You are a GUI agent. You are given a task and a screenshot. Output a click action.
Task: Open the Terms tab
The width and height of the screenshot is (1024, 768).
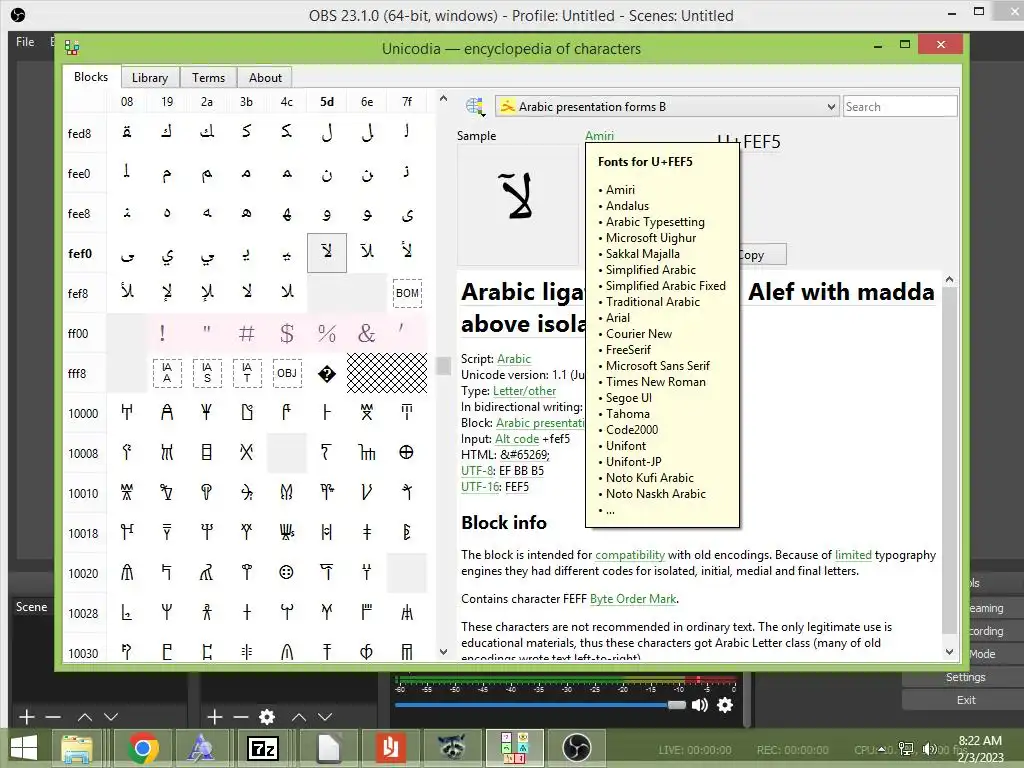tap(208, 78)
